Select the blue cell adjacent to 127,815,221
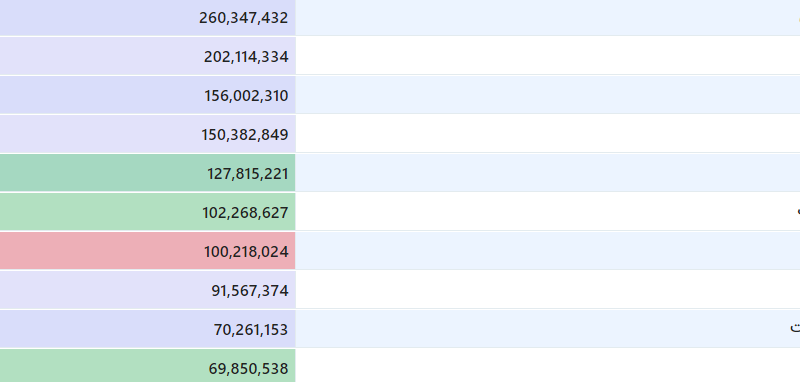The height and width of the screenshot is (382, 800). (548, 173)
